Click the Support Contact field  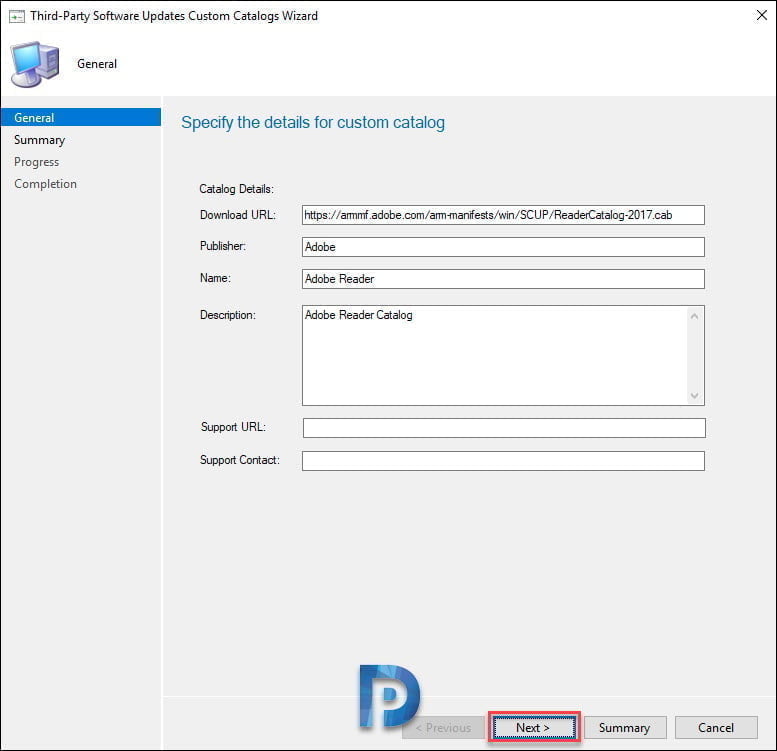[503, 461]
